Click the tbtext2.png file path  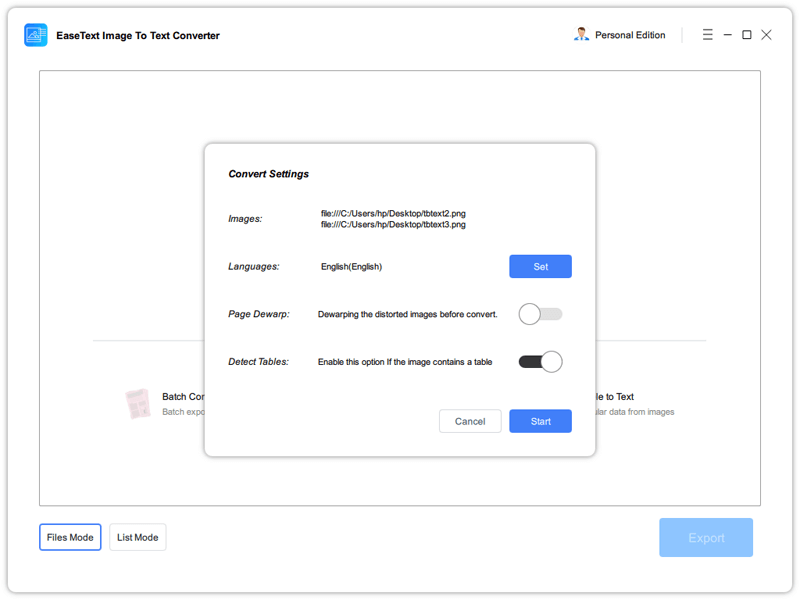pyautogui.click(x=393, y=213)
